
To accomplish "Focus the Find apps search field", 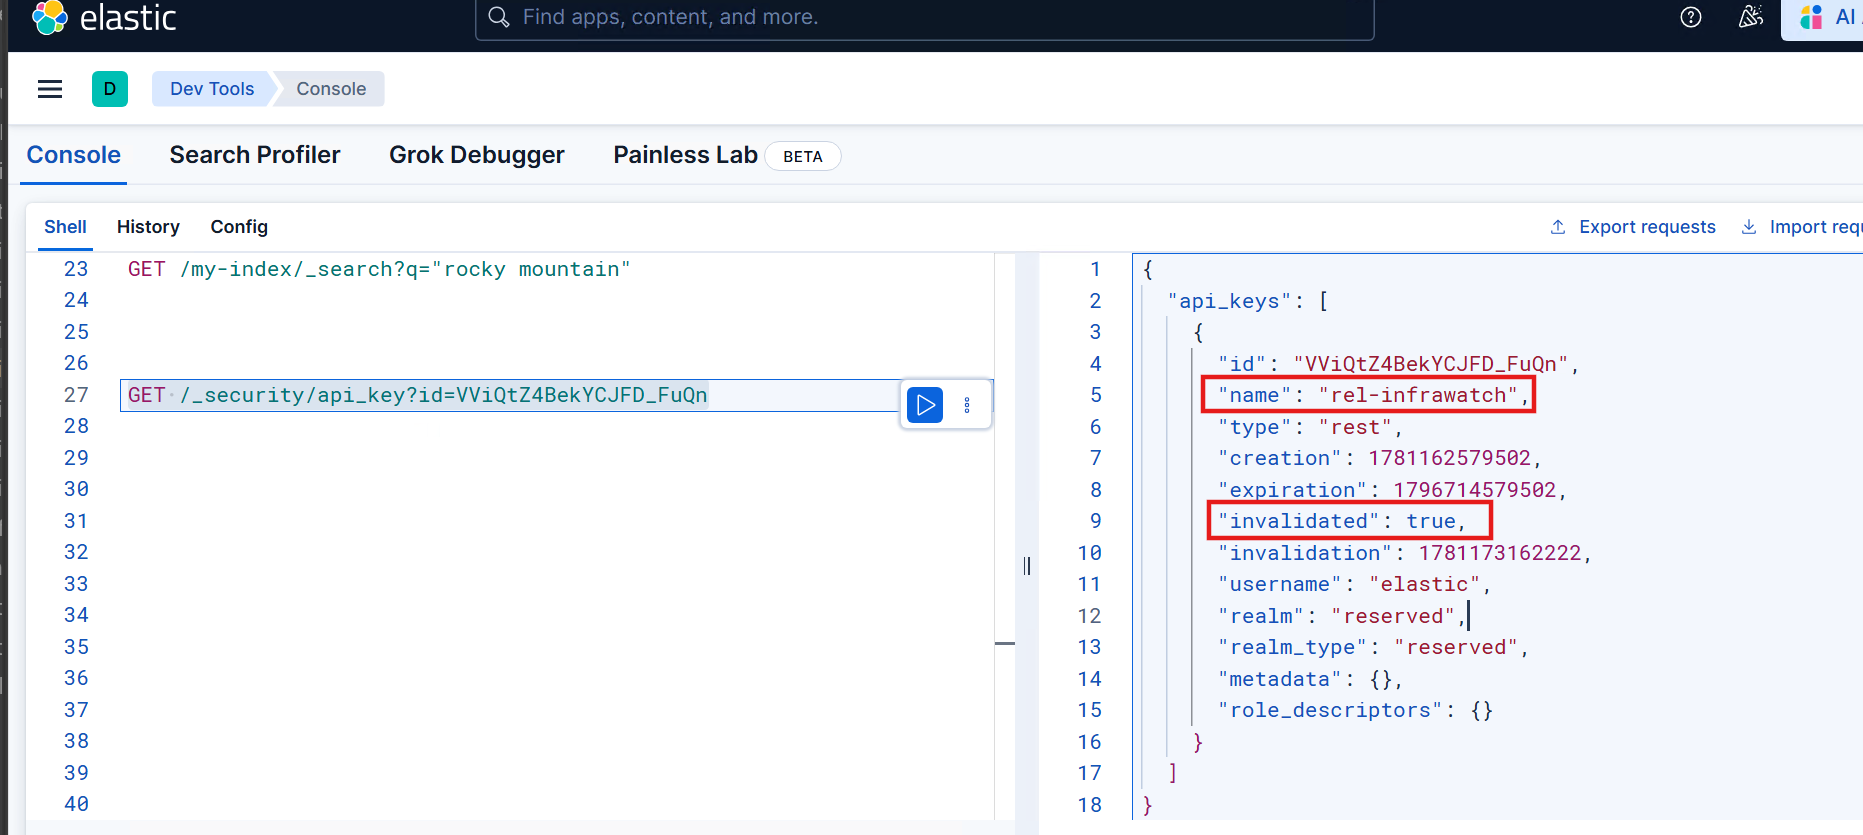I will (925, 18).
